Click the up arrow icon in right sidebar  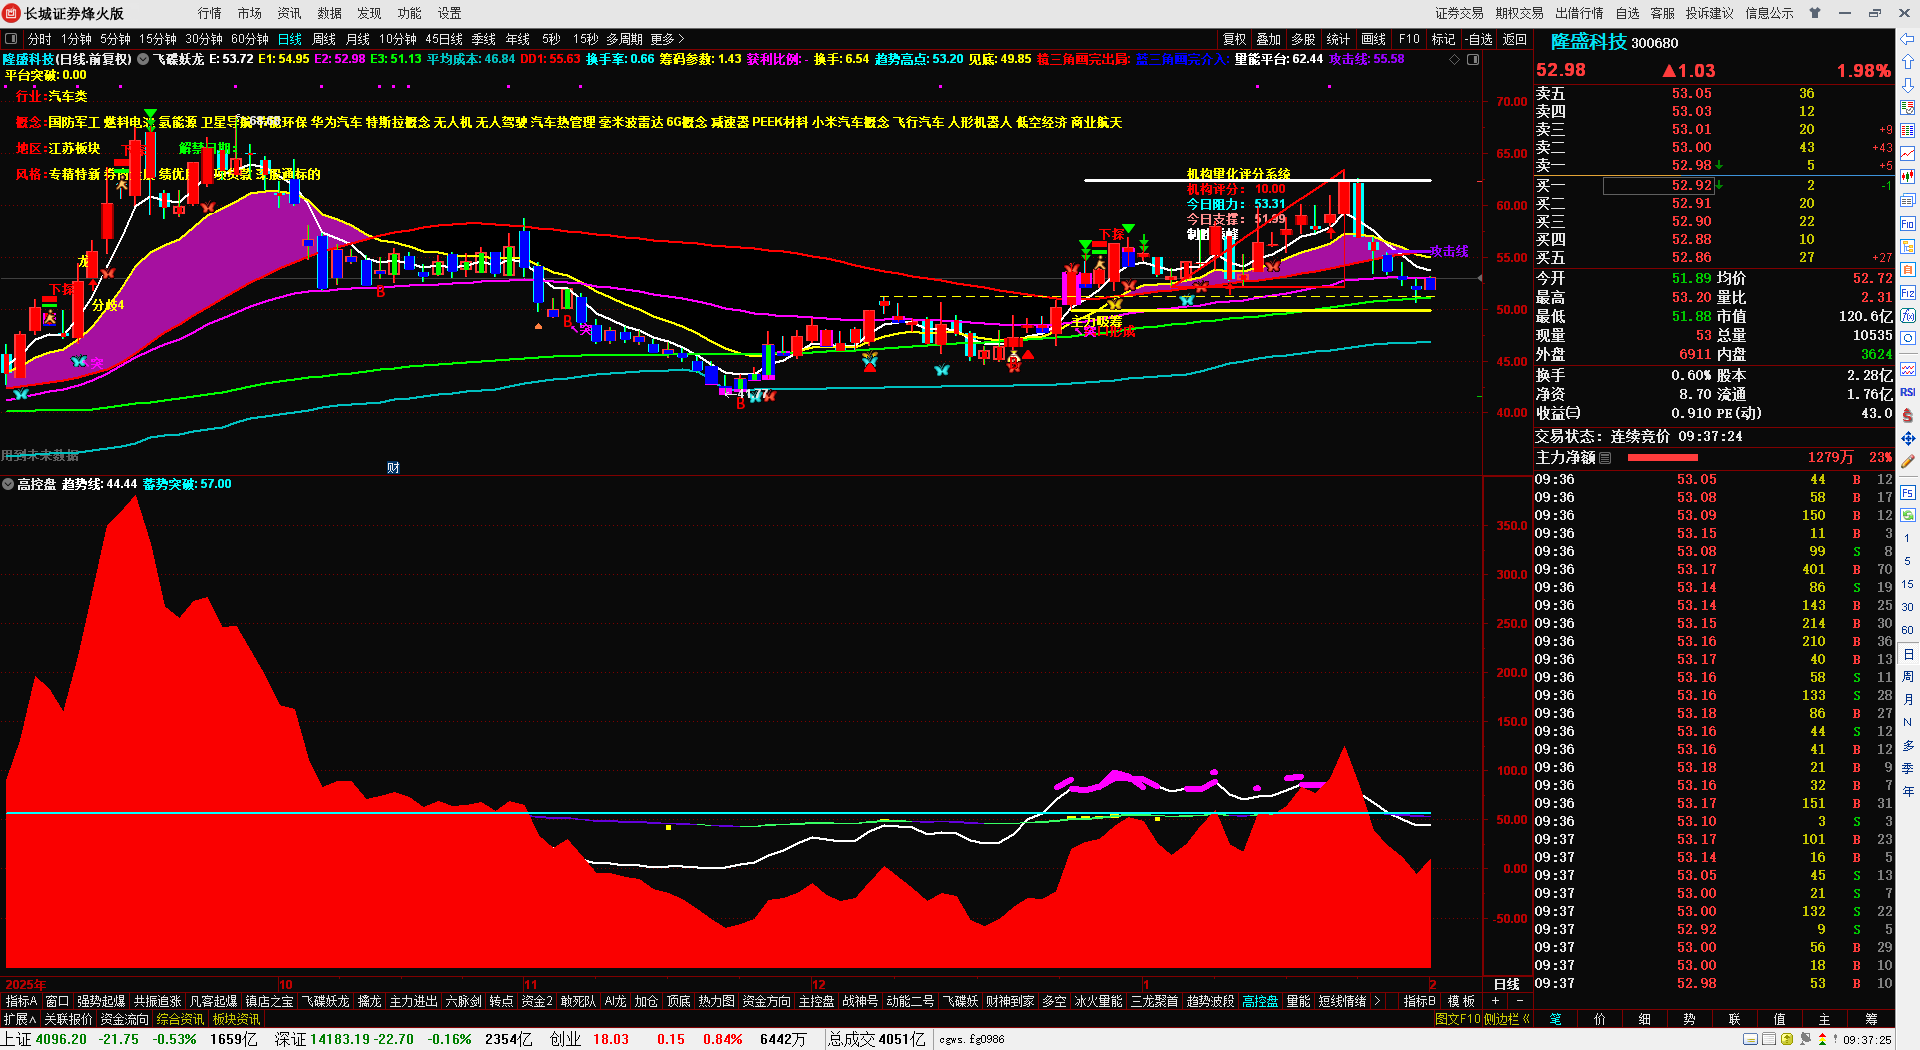1908,62
